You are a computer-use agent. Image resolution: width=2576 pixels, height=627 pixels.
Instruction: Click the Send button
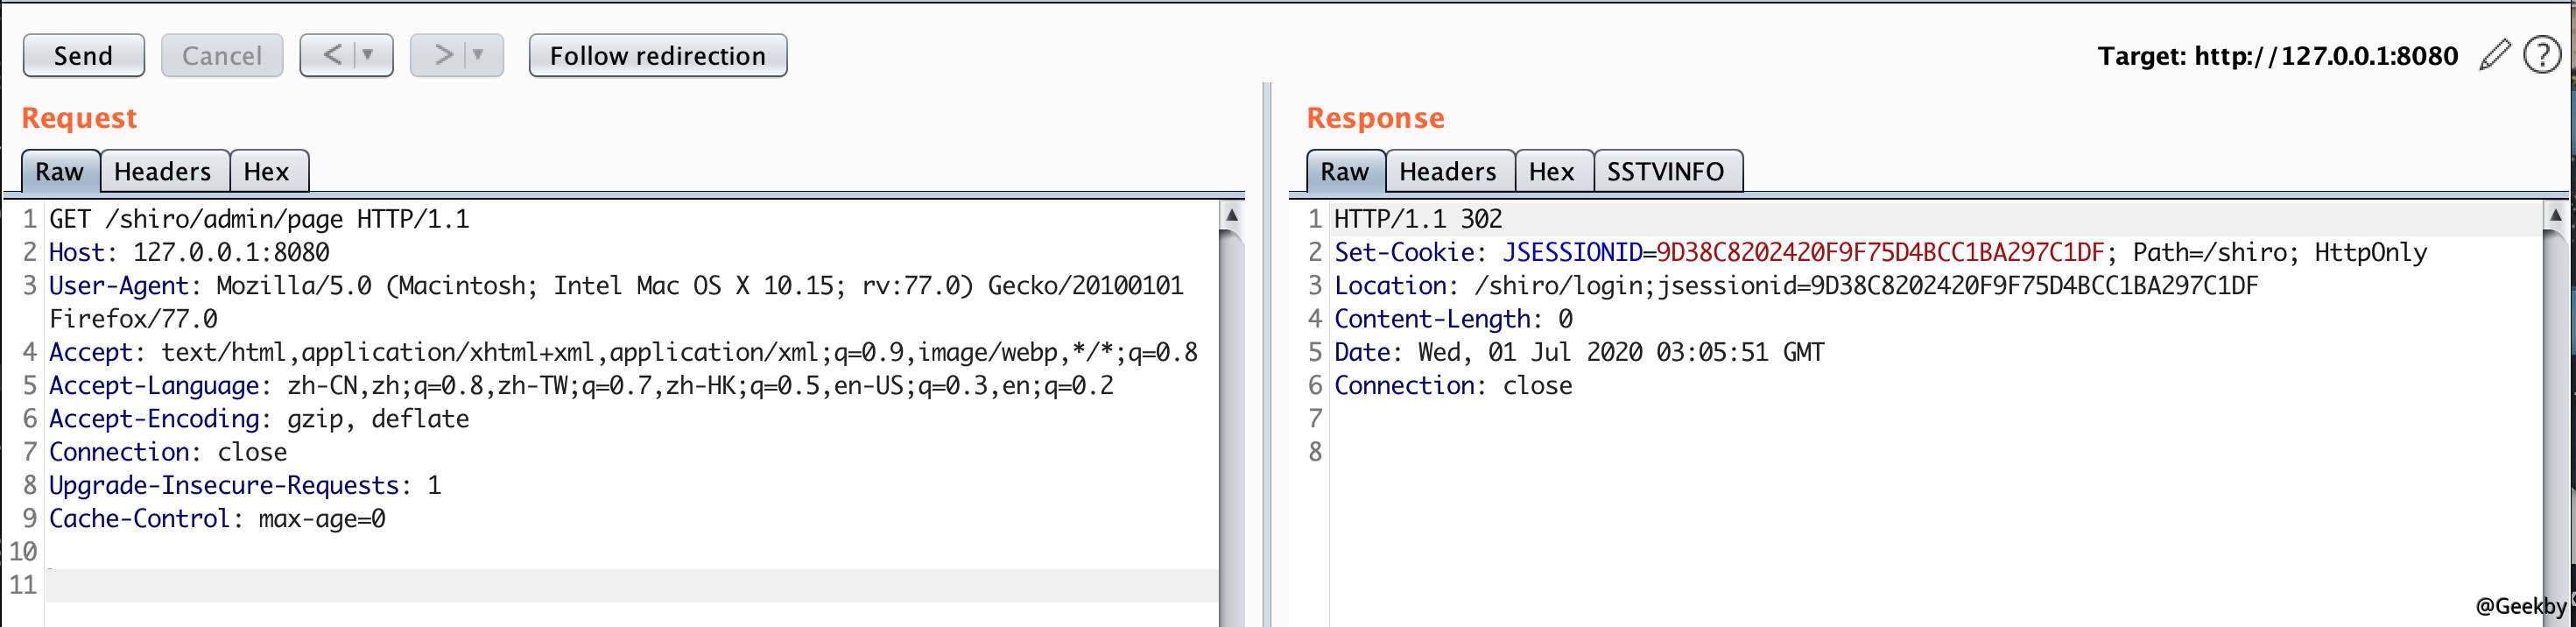83,56
